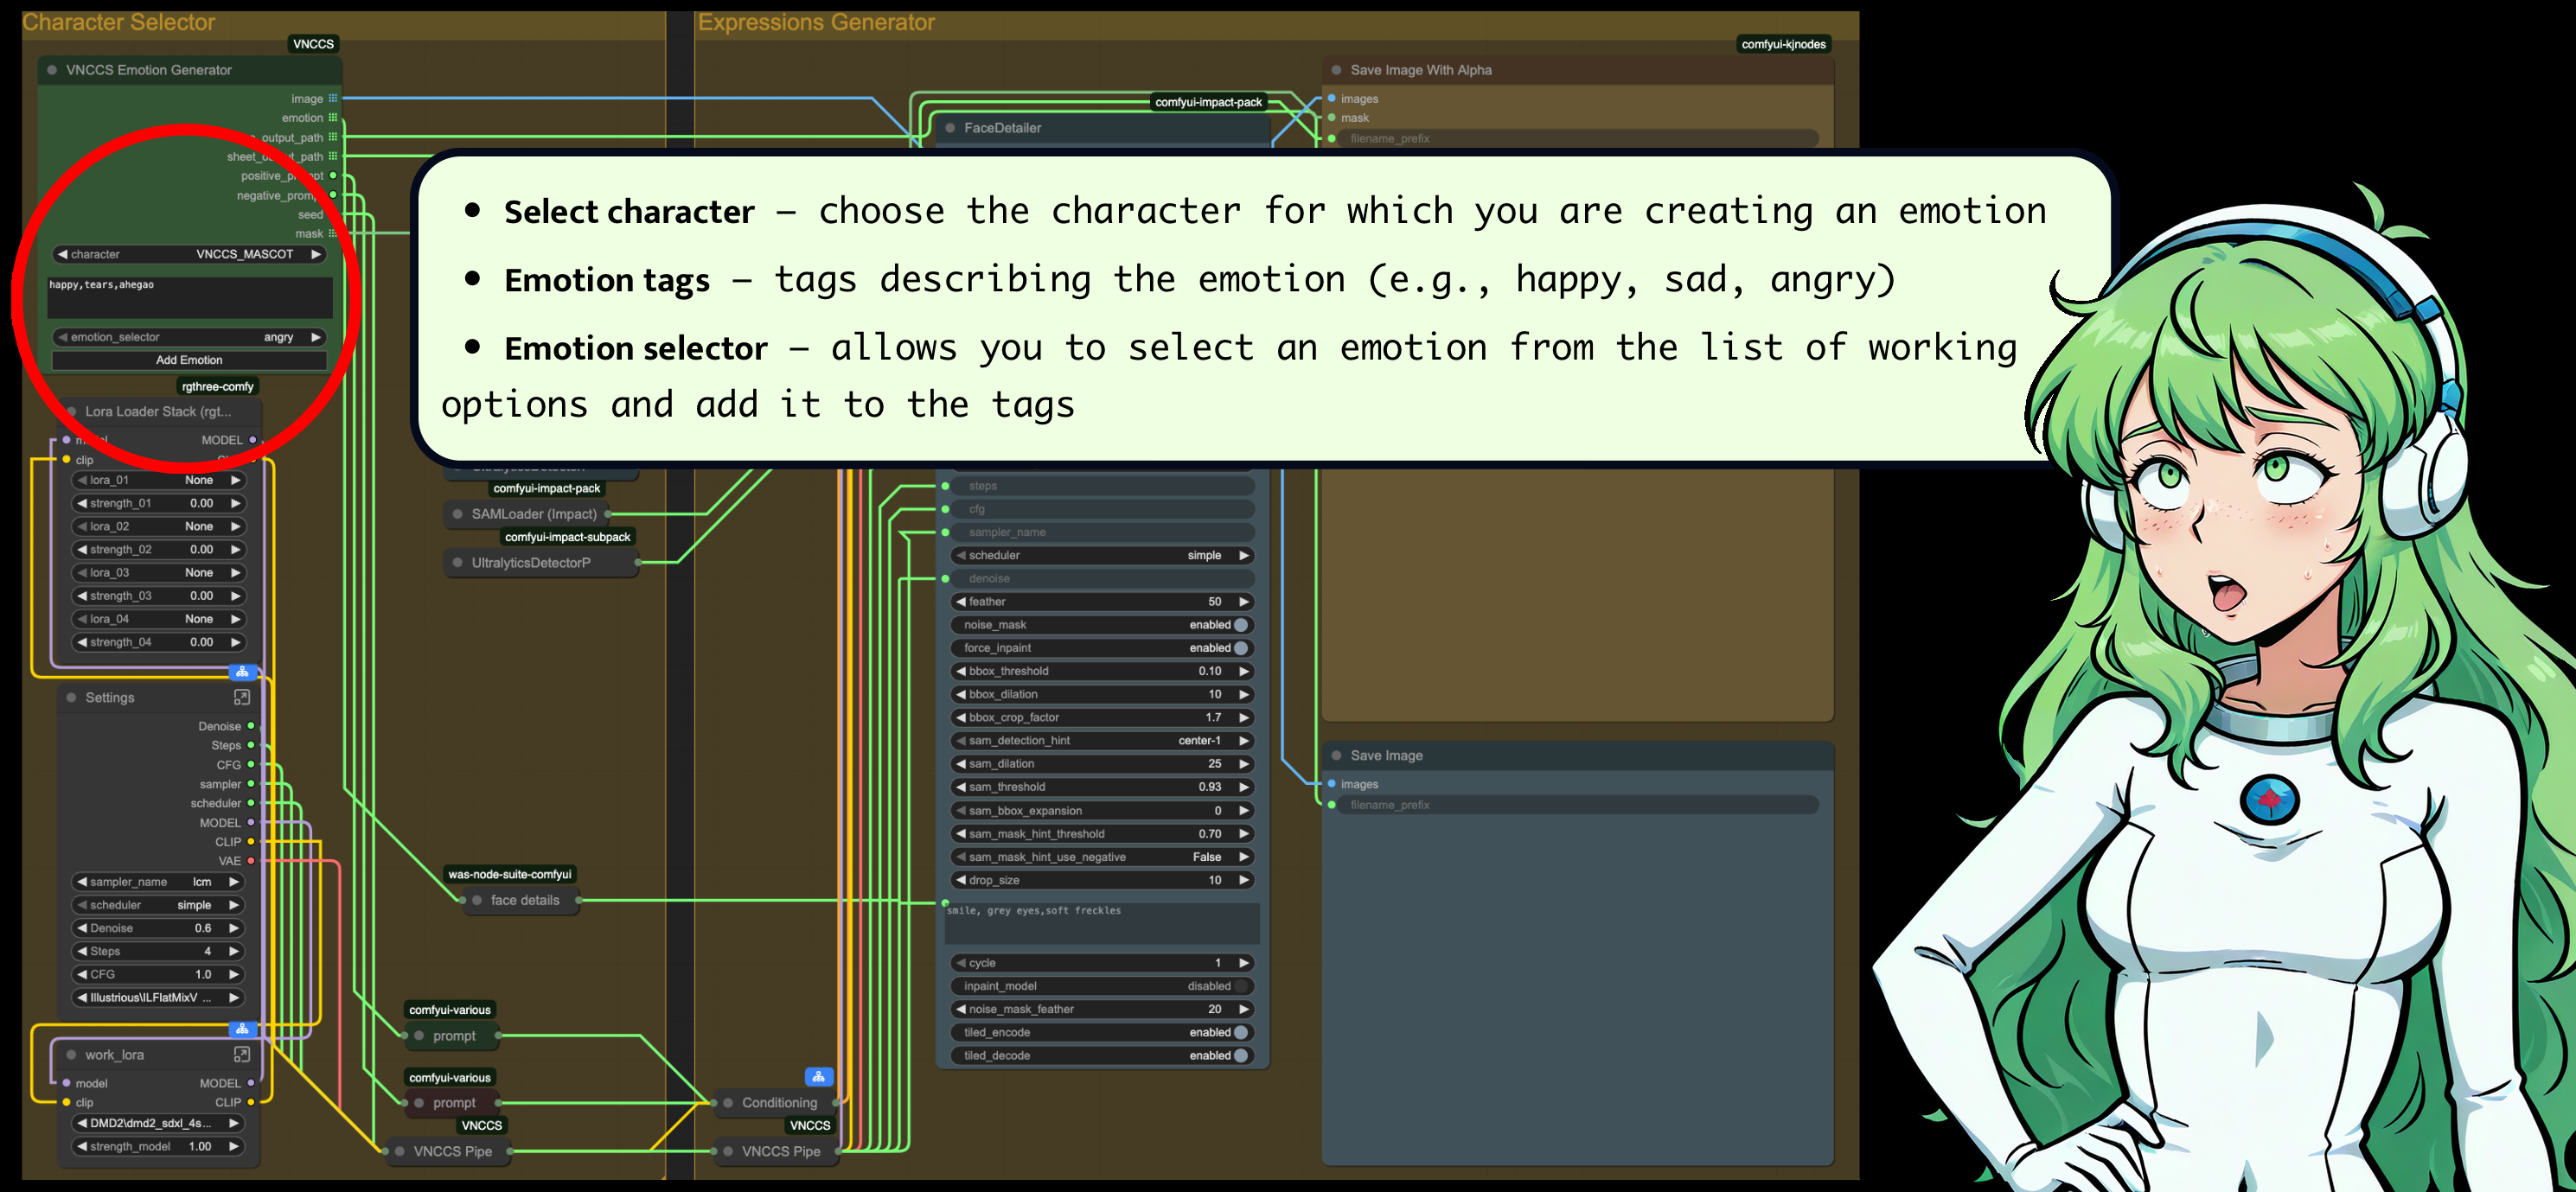Click the emotion tags text box
The image size is (2576, 1192).
189,297
